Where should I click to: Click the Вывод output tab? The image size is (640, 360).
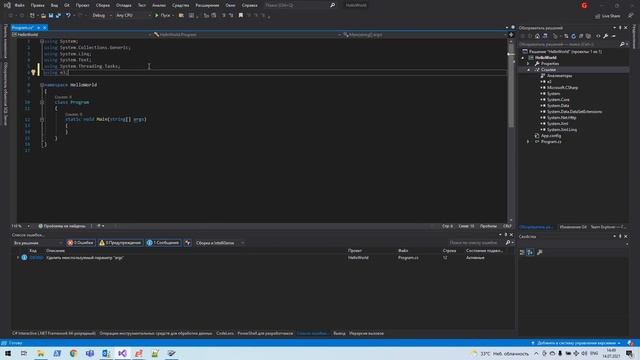(339, 333)
